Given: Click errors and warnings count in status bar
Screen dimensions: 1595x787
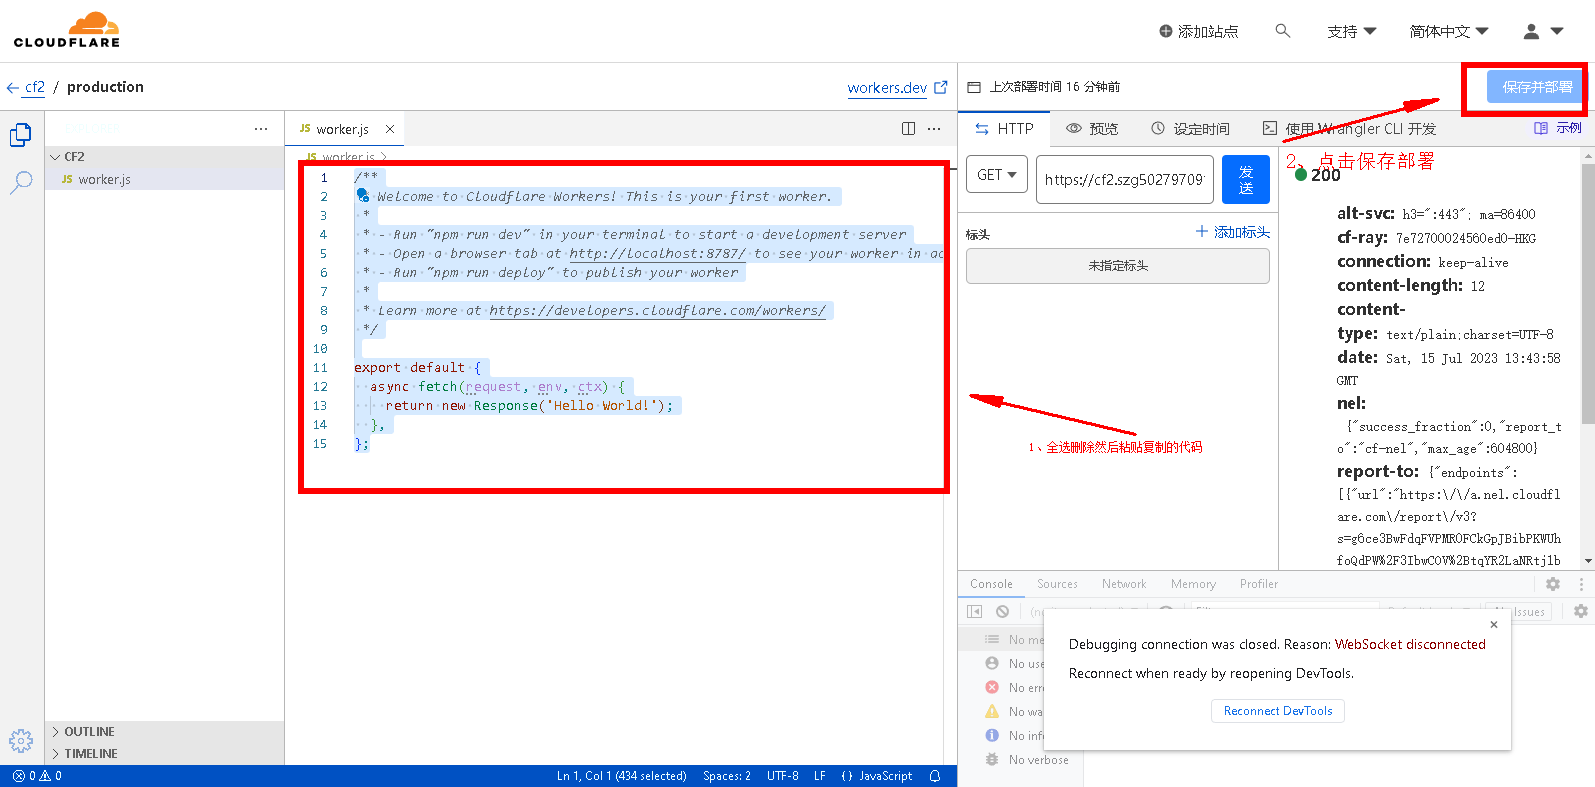Looking at the screenshot, I should [37, 776].
